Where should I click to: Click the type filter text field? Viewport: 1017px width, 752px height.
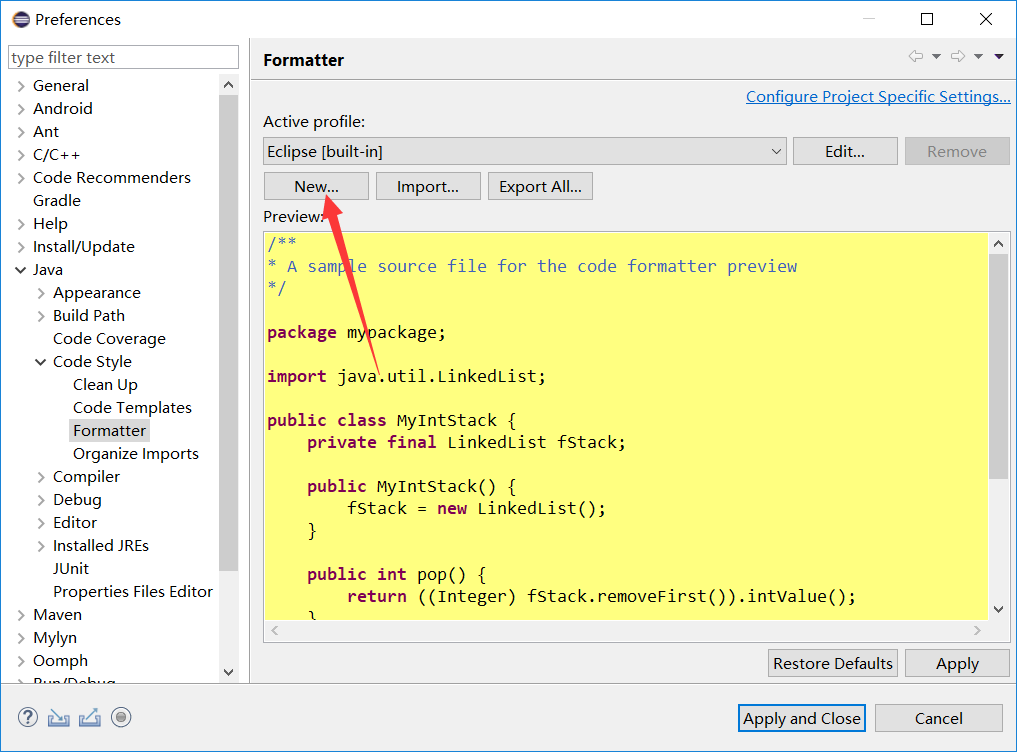123,57
